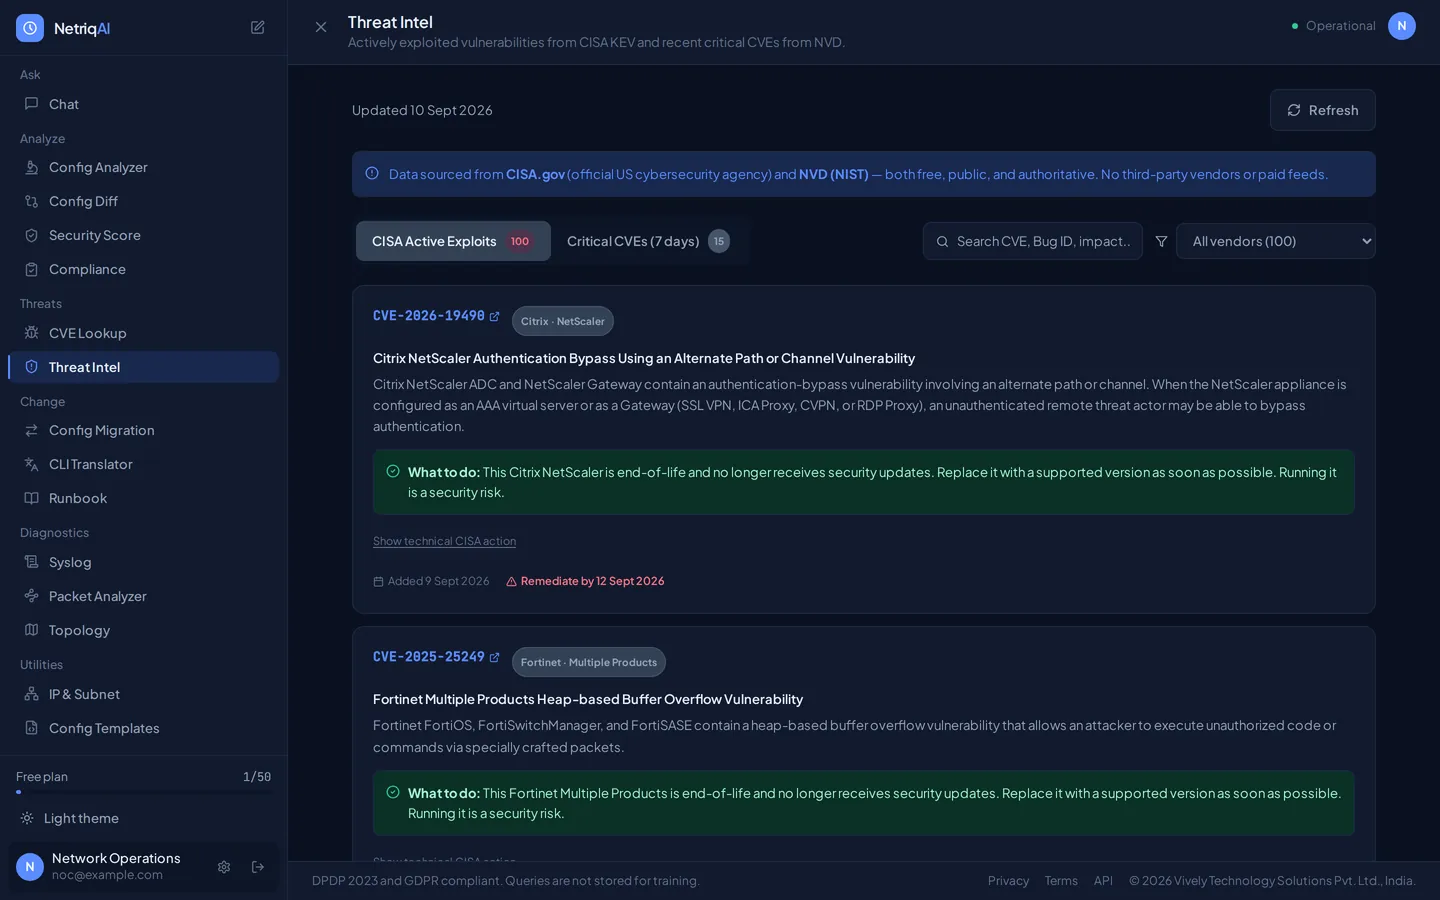This screenshot has height=900, width=1440.
Task: Click the Security Score shield icon
Action: (x=31, y=235)
